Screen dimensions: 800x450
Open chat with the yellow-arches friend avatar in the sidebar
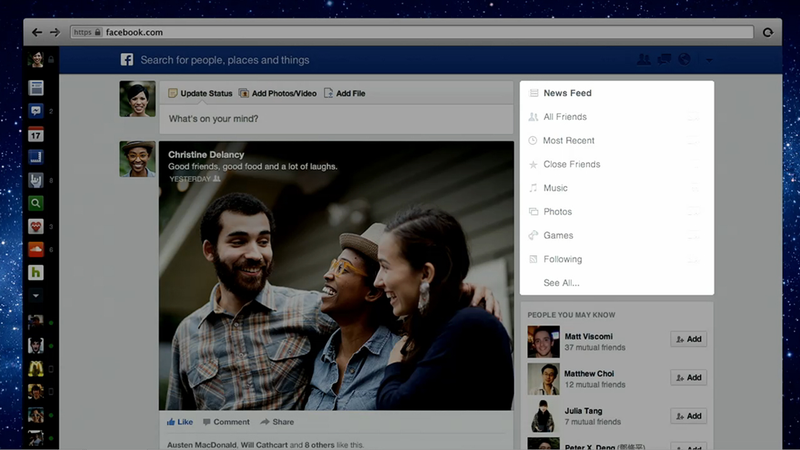pos(36,368)
